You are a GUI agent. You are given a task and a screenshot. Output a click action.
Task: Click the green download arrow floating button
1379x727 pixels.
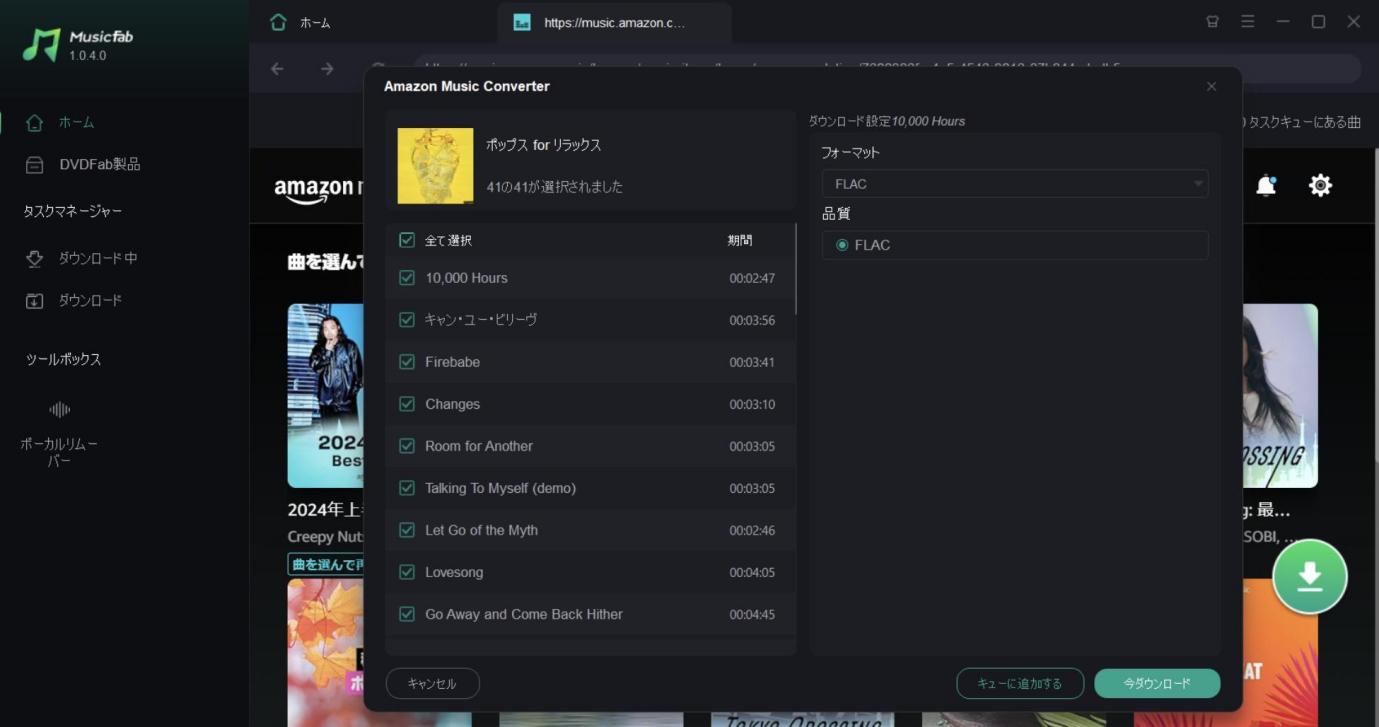click(1310, 577)
